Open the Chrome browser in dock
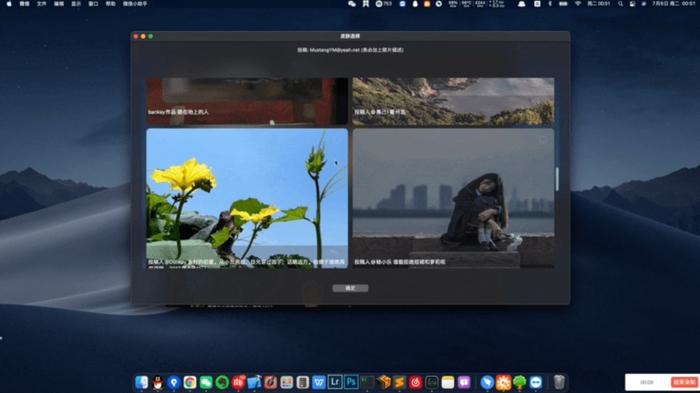The height and width of the screenshot is (393, 700). coord(190,382)
